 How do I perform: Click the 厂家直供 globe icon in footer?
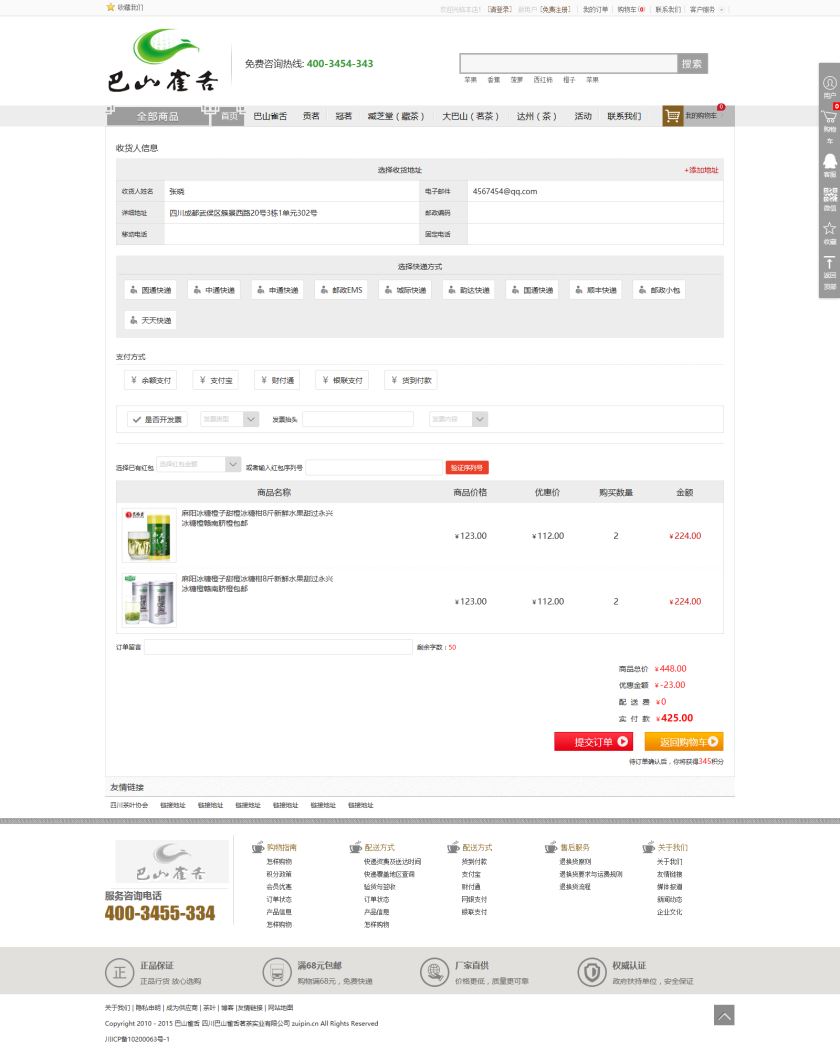[x=434, y=972]
